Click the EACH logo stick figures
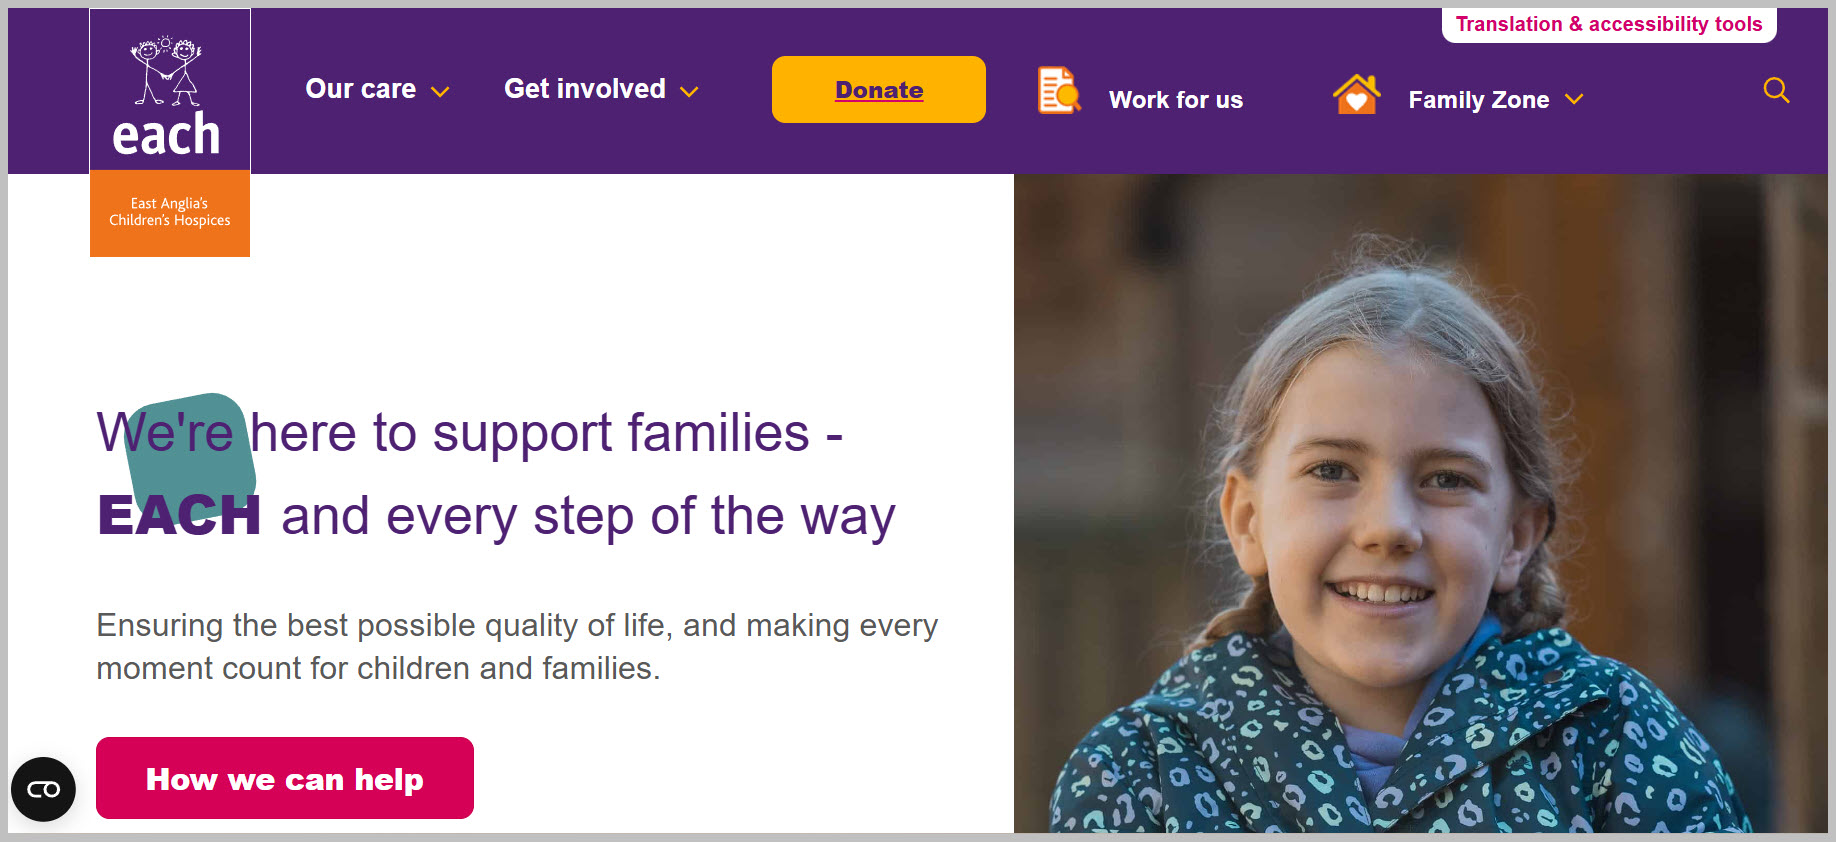The image size is (1836, 842). (x=166, y=71)
